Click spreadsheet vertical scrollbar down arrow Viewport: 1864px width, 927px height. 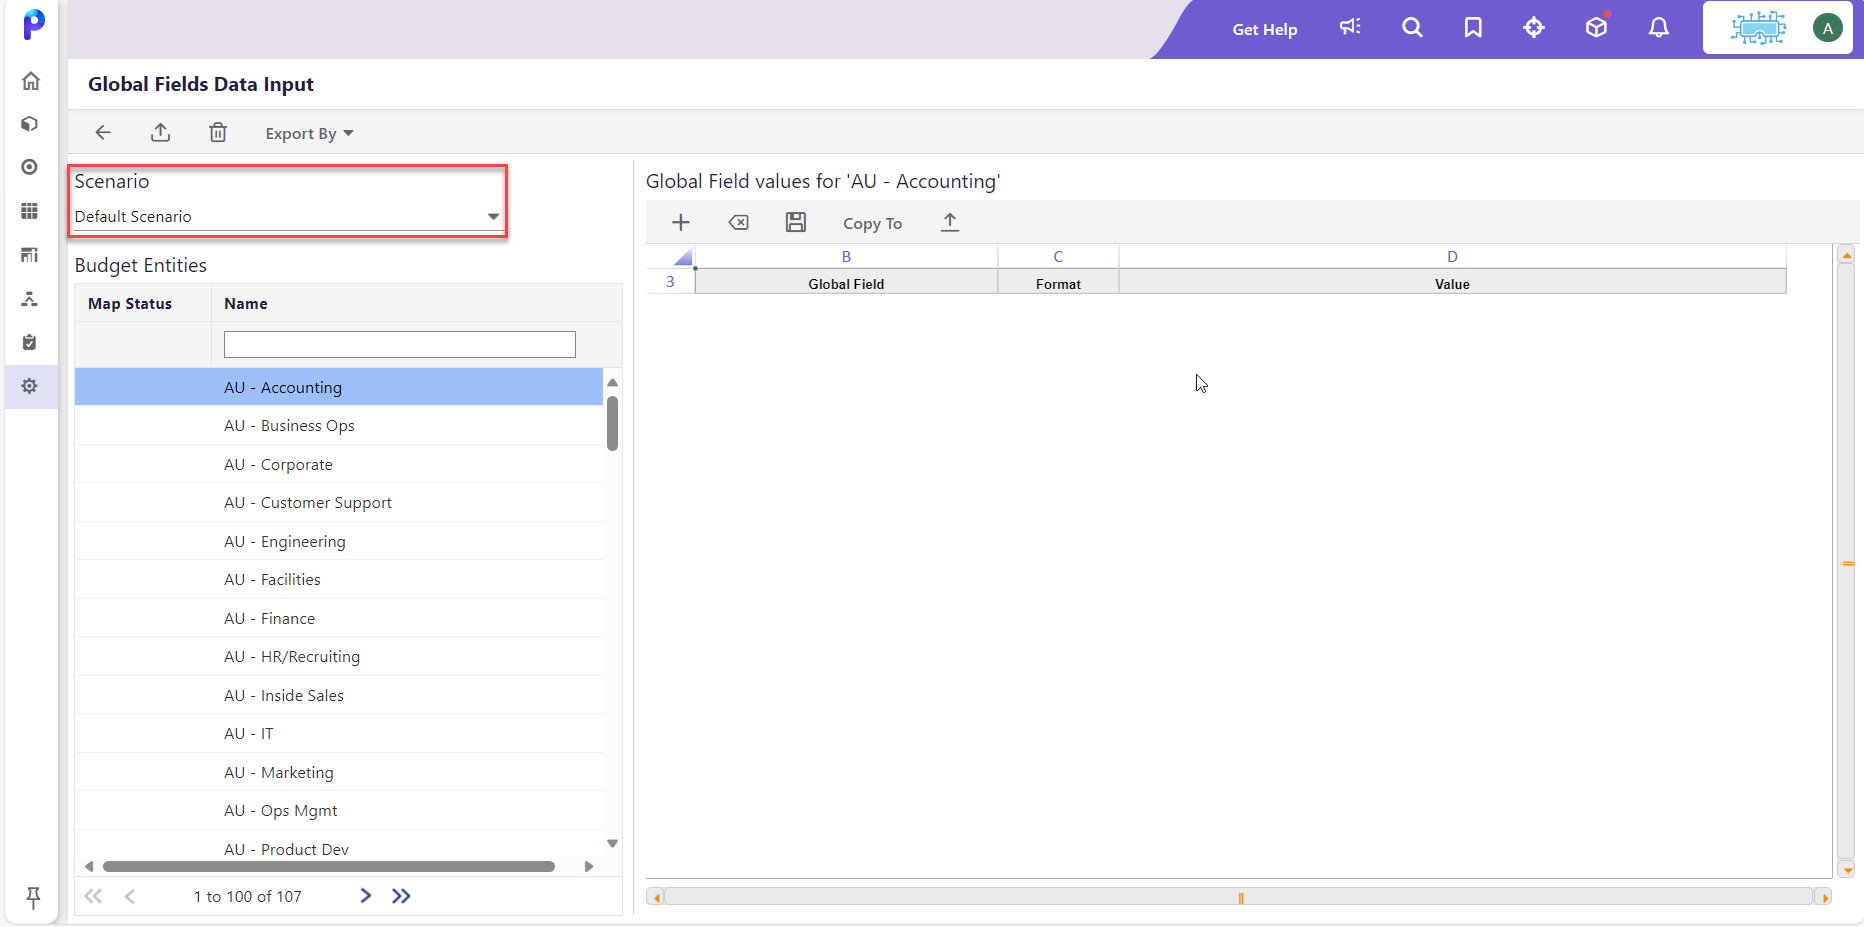pos(1847,870)
